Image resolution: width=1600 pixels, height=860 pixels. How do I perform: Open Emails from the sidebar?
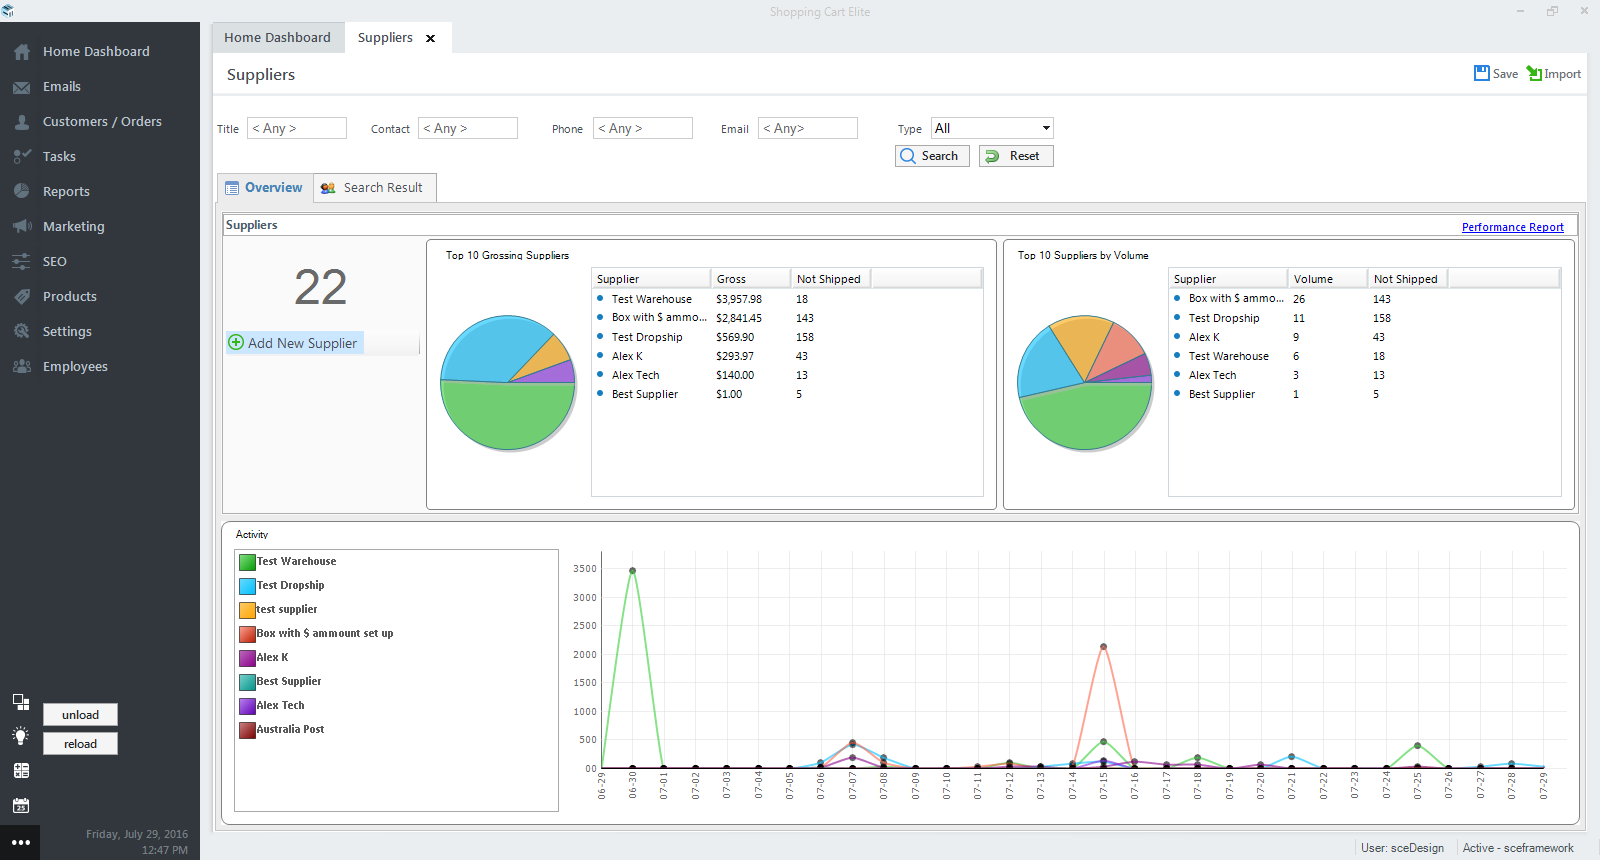pyautogui.click(x=61, y=87)
